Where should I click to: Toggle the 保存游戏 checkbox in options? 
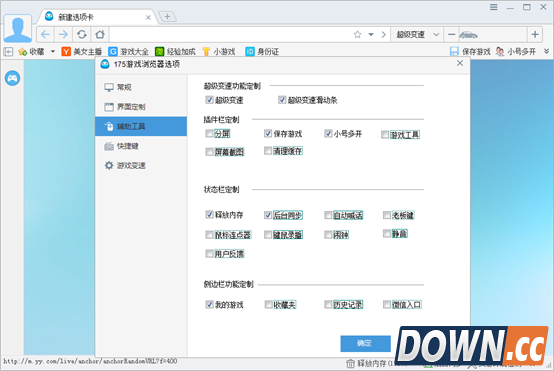268,134
